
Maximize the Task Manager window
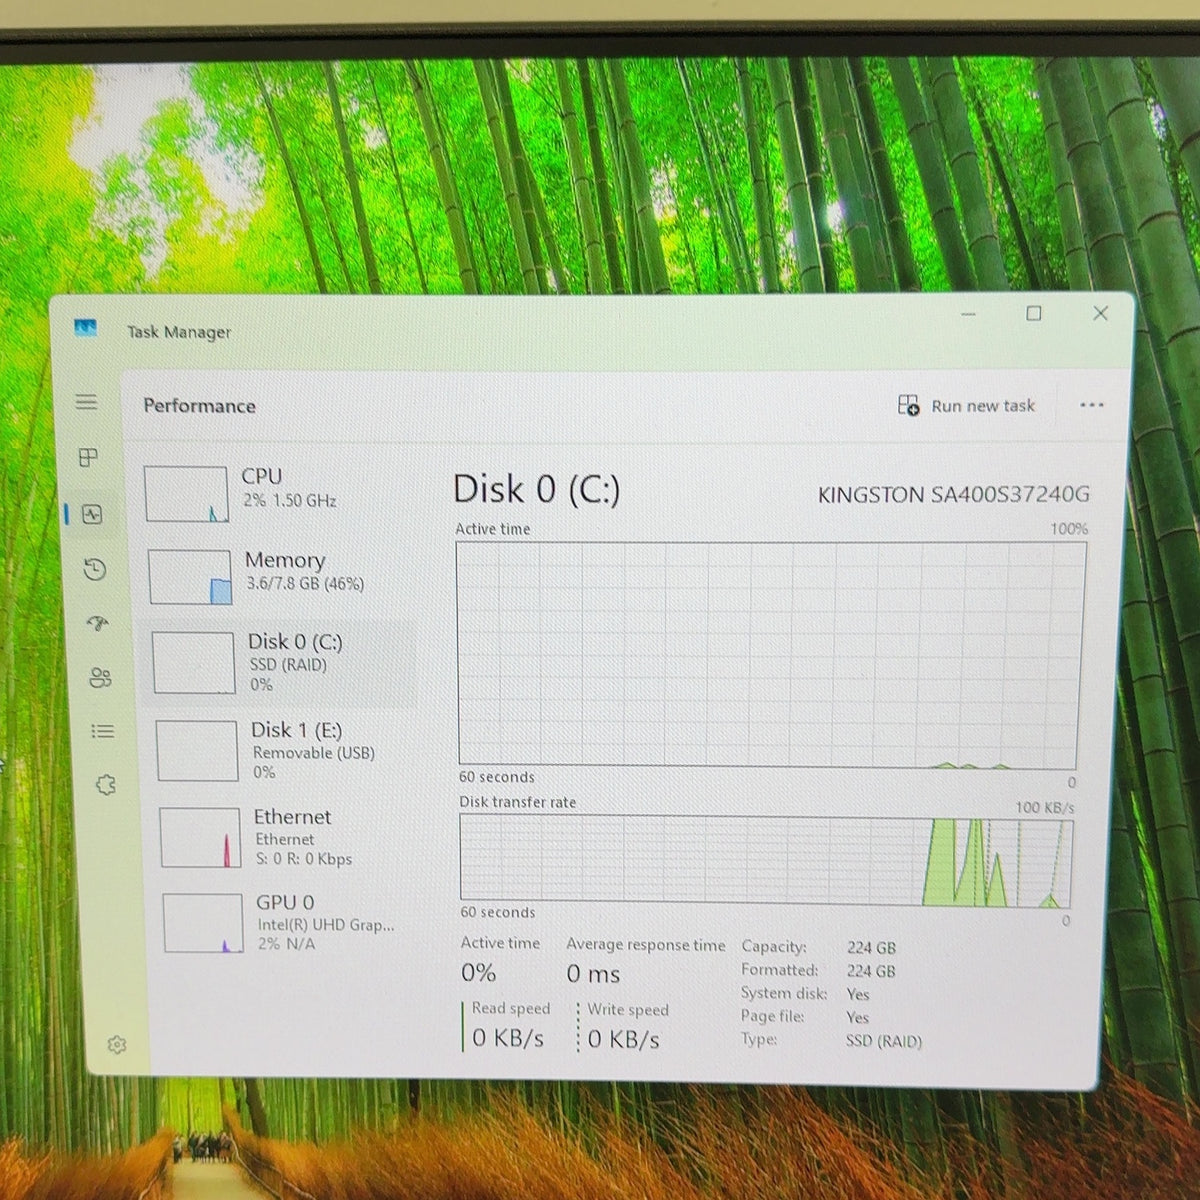[1034, 313]
